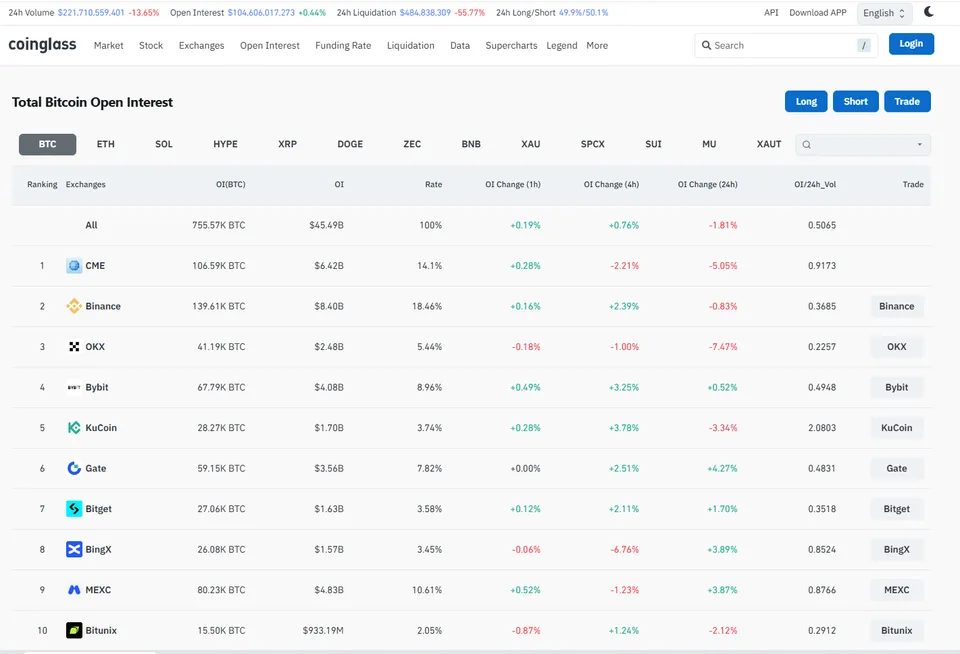Open the Download APP link
Image resolution: width=960 pixels, height=654 pixels.
[818, 12]
